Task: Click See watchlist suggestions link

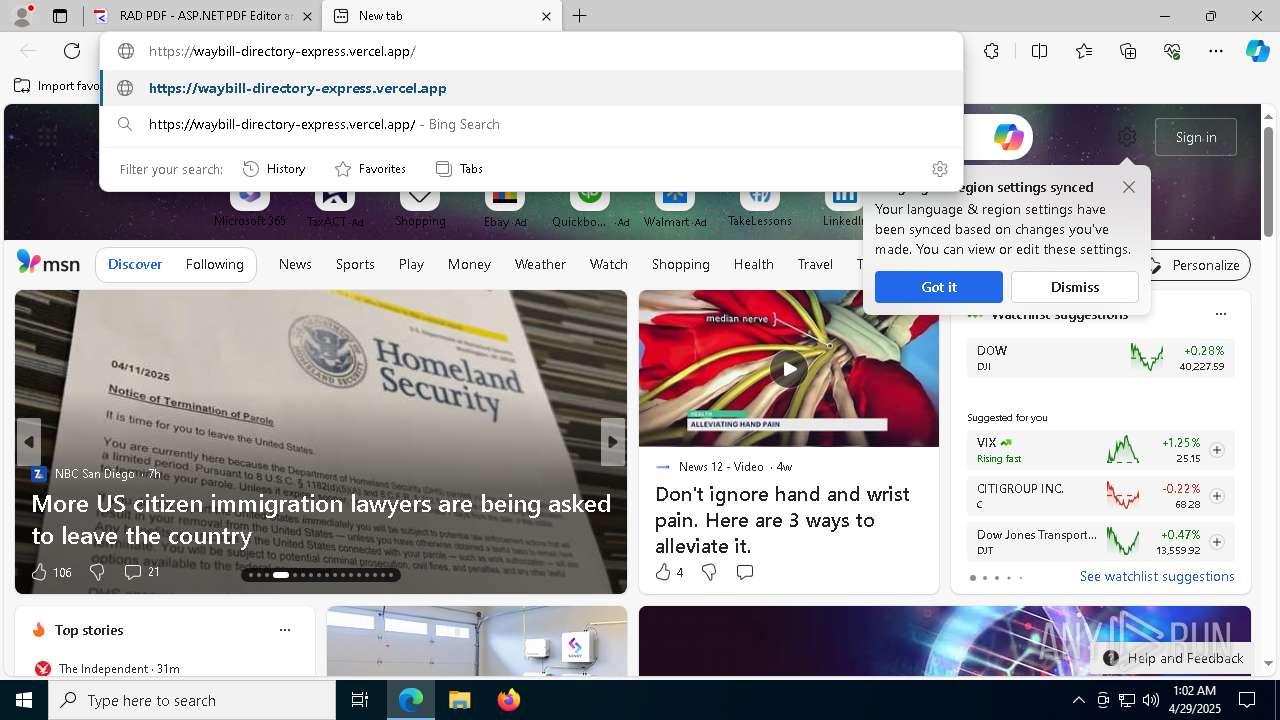Action: click(x=1157, y=576)
